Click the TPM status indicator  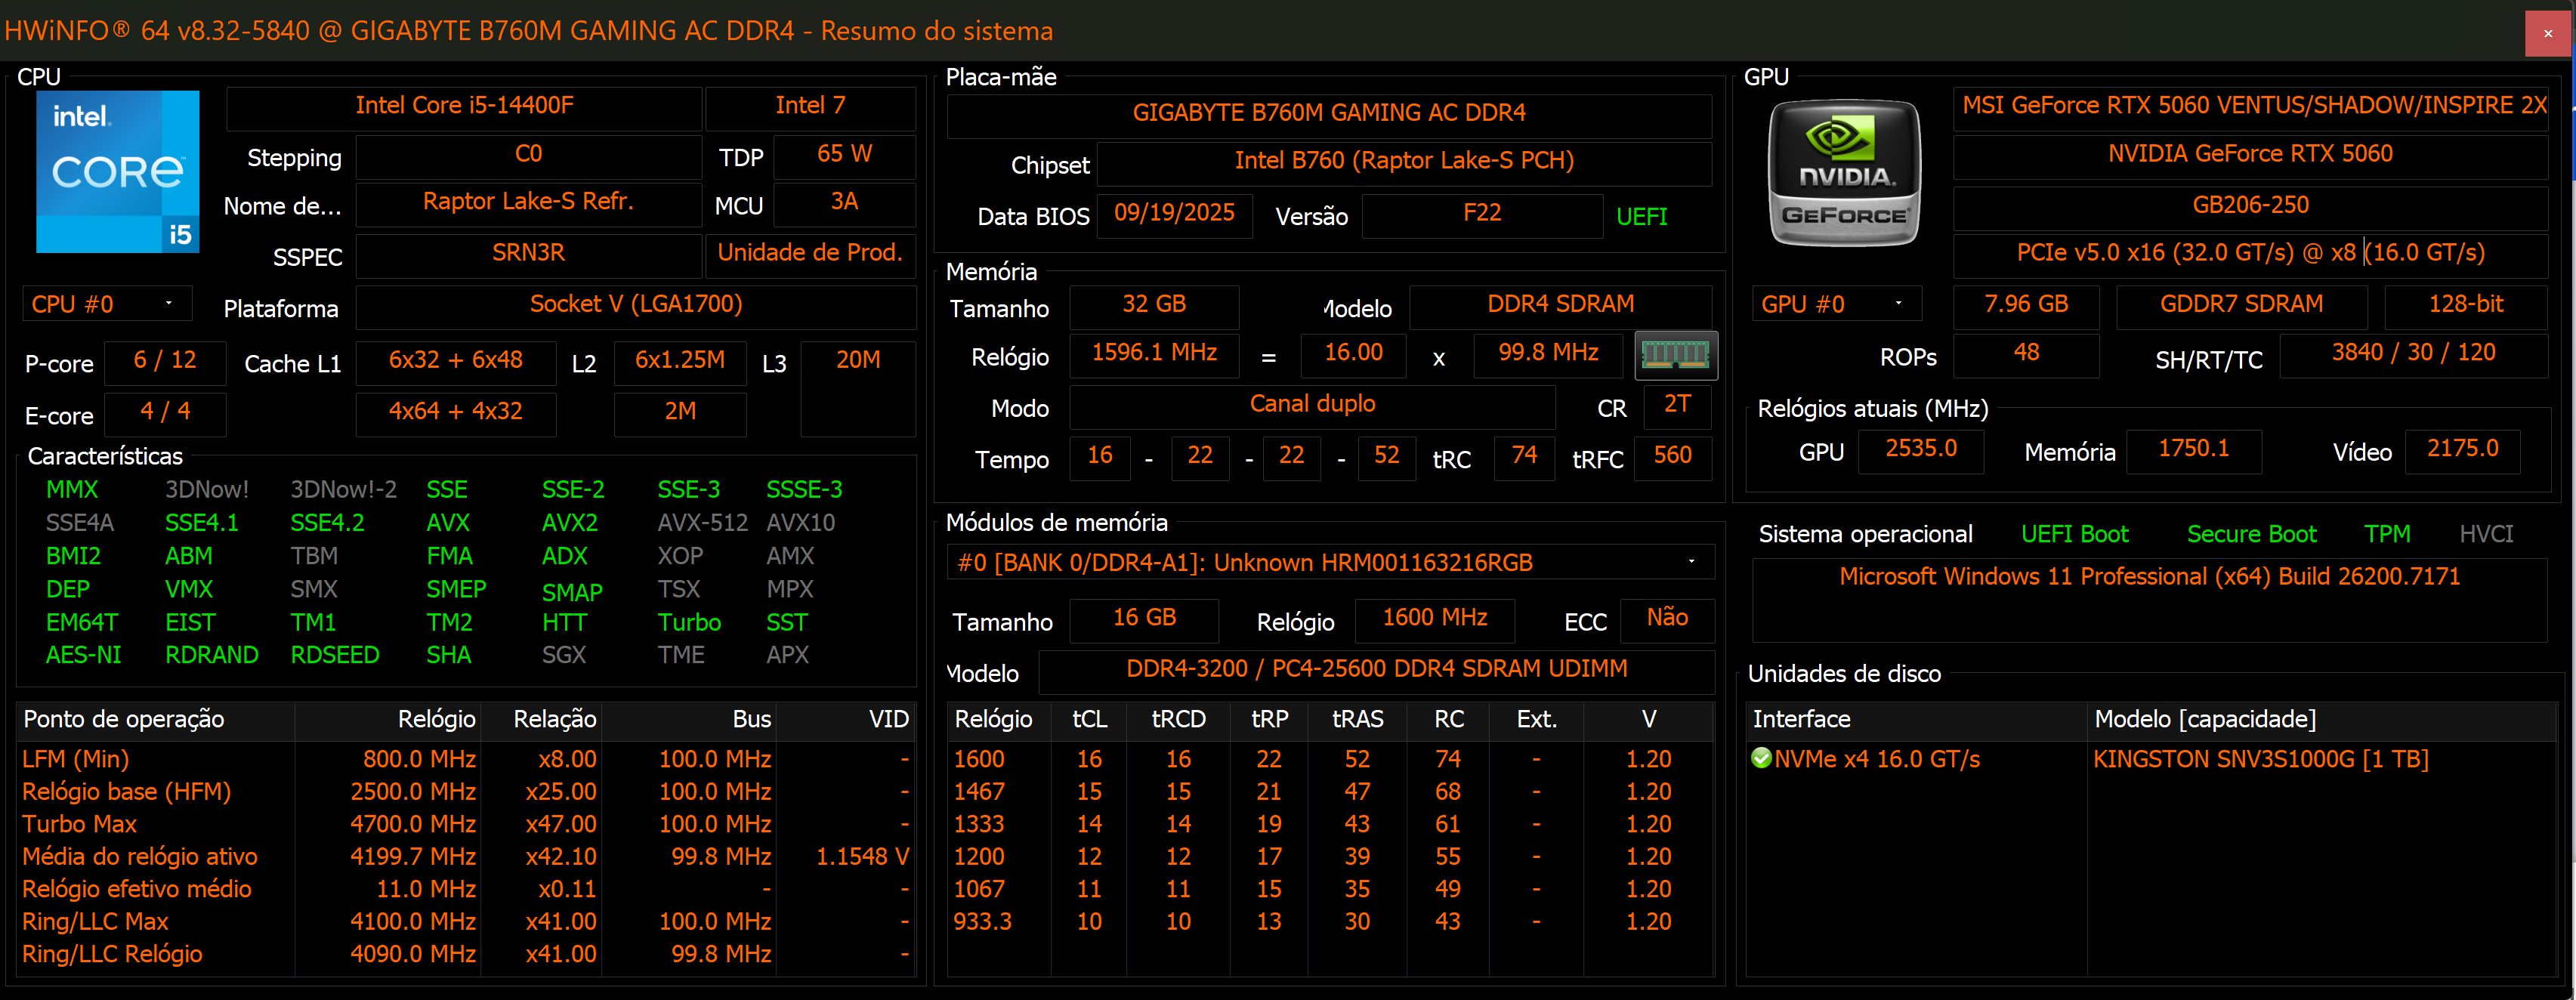[x=2387, y=534]
